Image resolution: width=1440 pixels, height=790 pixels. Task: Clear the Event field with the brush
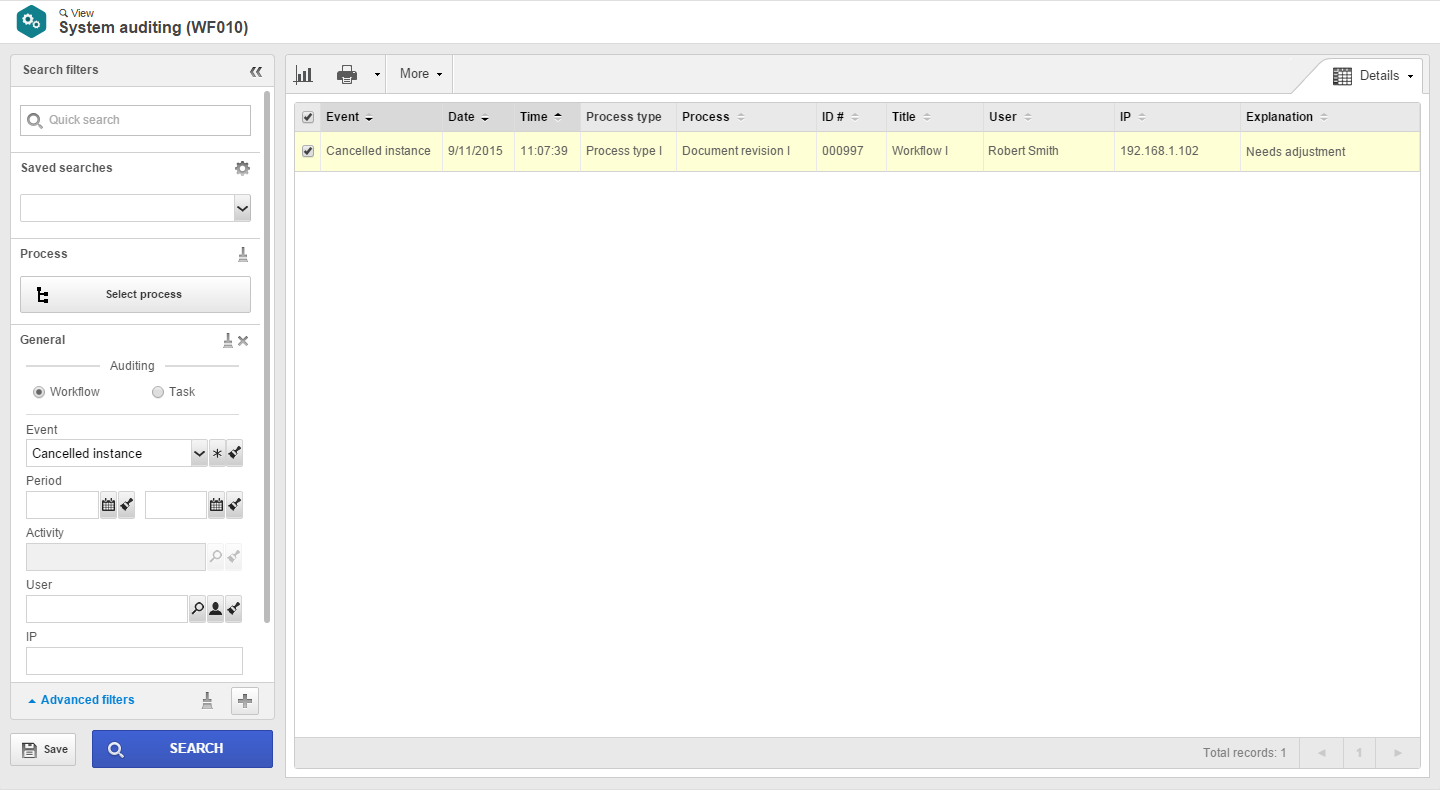click(x=234, y=453)
